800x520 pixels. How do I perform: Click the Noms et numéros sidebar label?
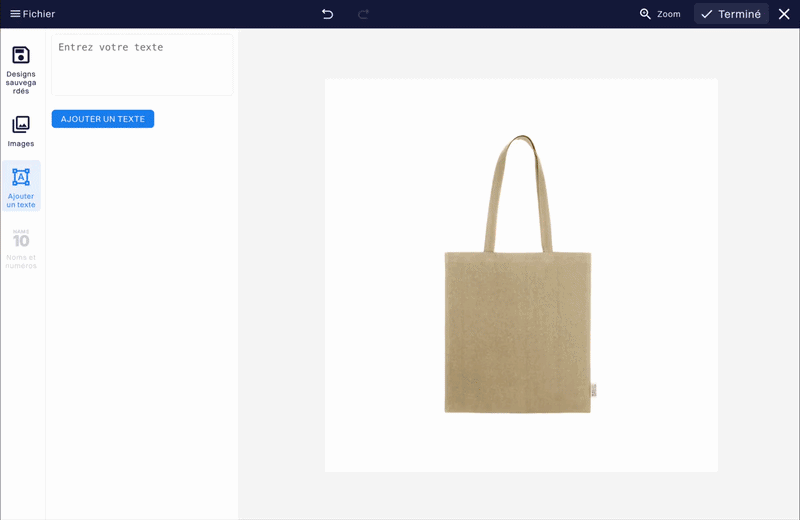click(21, 261)
